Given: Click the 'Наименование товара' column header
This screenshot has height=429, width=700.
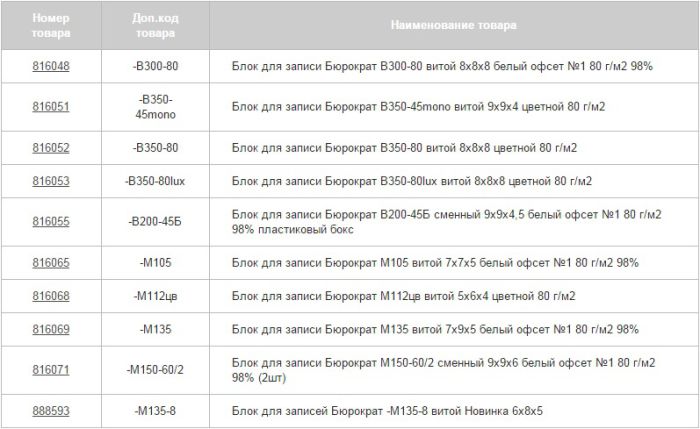Looking at the screenshot, I should coord(454,25).
